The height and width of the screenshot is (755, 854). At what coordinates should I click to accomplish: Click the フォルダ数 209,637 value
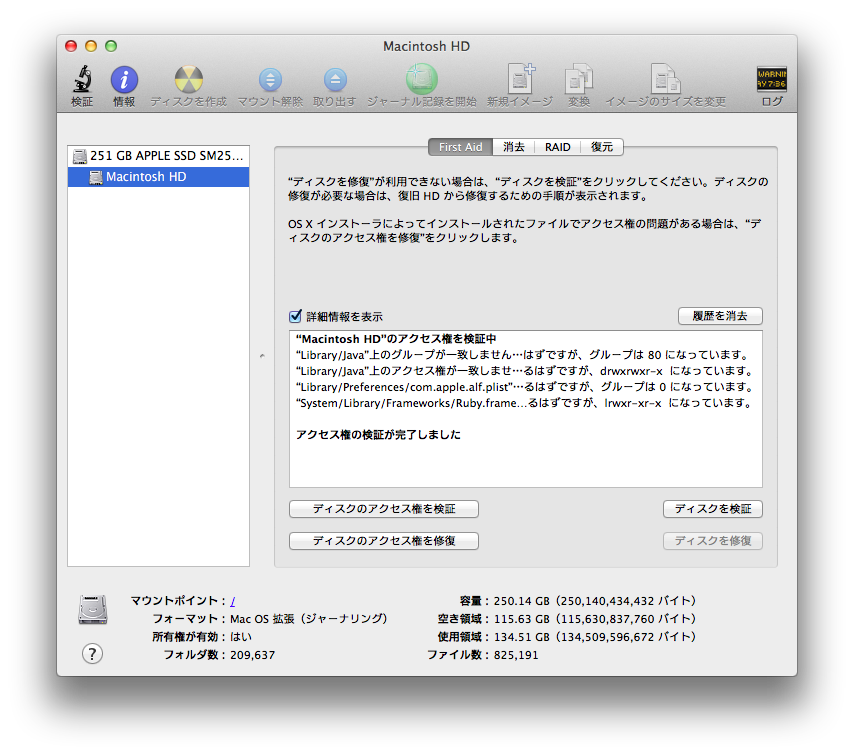click(253, 655)
